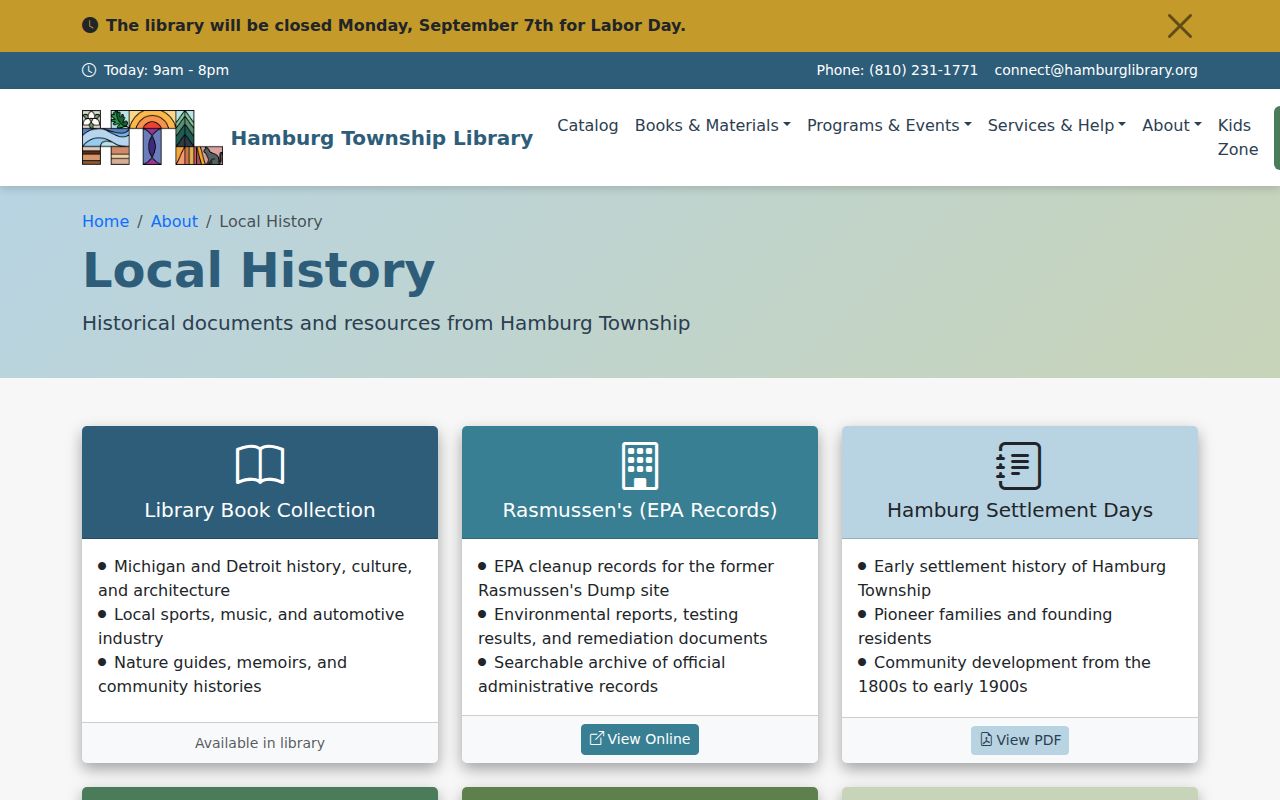Screen dimensions: 1280x800
Task: Click 'EPA cleanup records' bullet text
Action: [626, 578]
